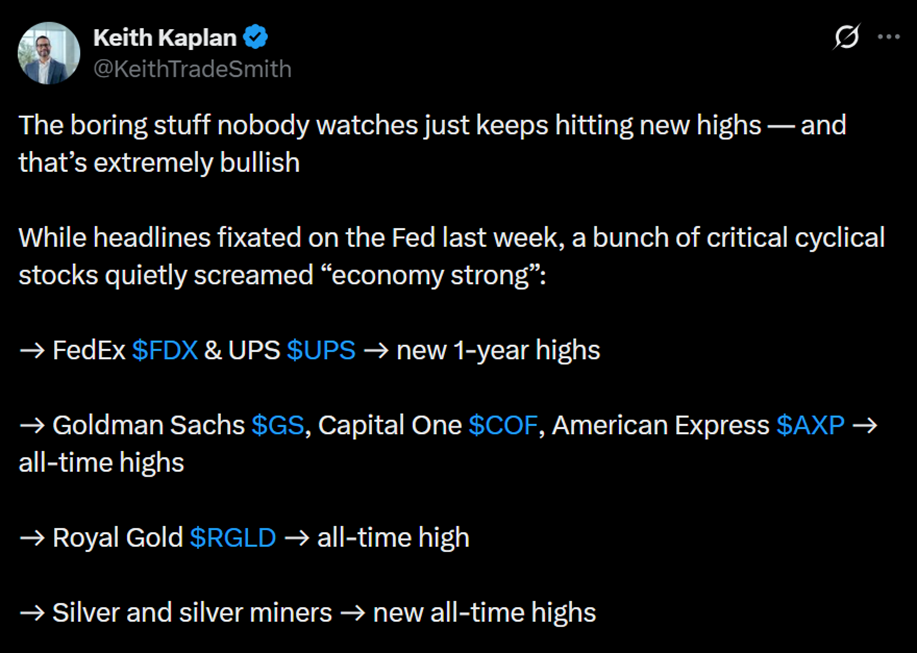Open the $FDX cashtag
The image size is (917, 653).
(x=165, y=351)
